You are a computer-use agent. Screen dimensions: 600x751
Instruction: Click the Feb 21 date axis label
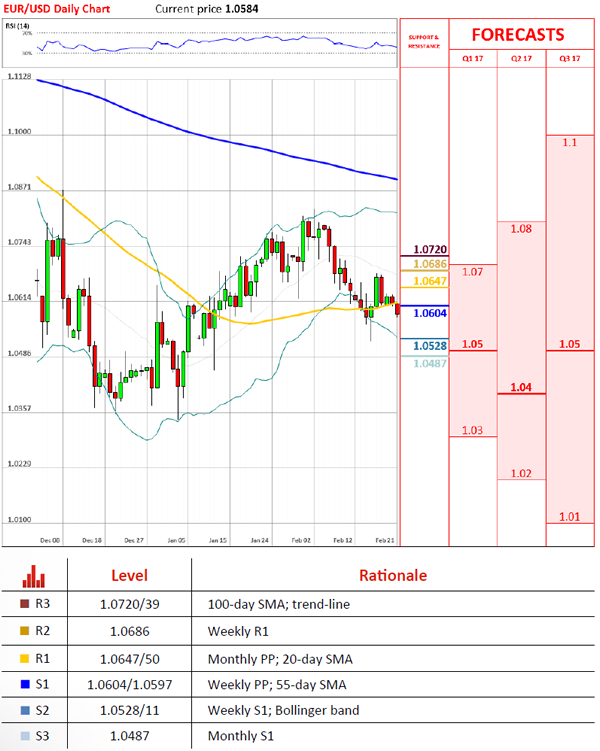385,540
